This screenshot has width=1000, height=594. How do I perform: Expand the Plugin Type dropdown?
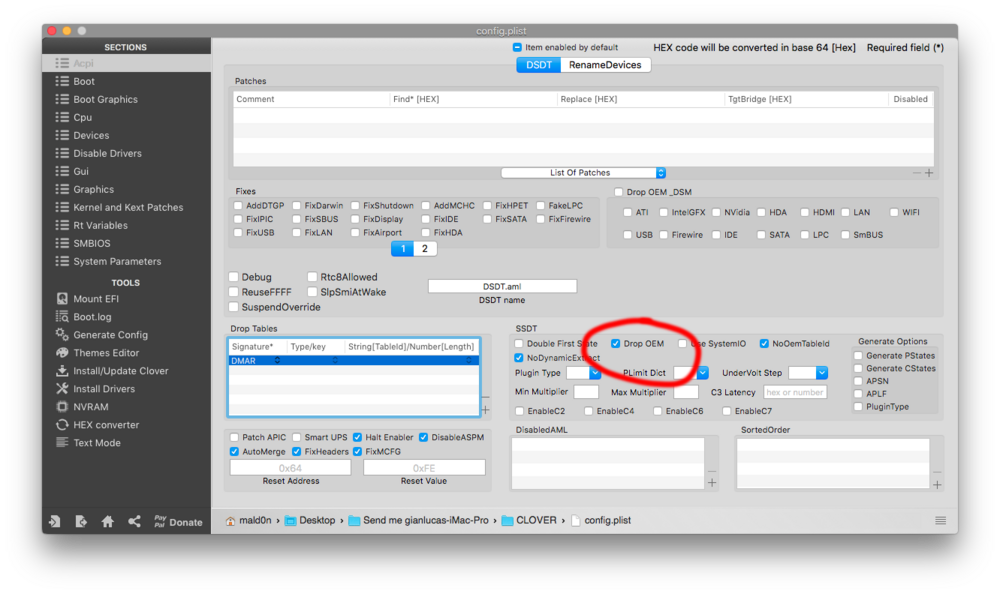tap(583, 373)
